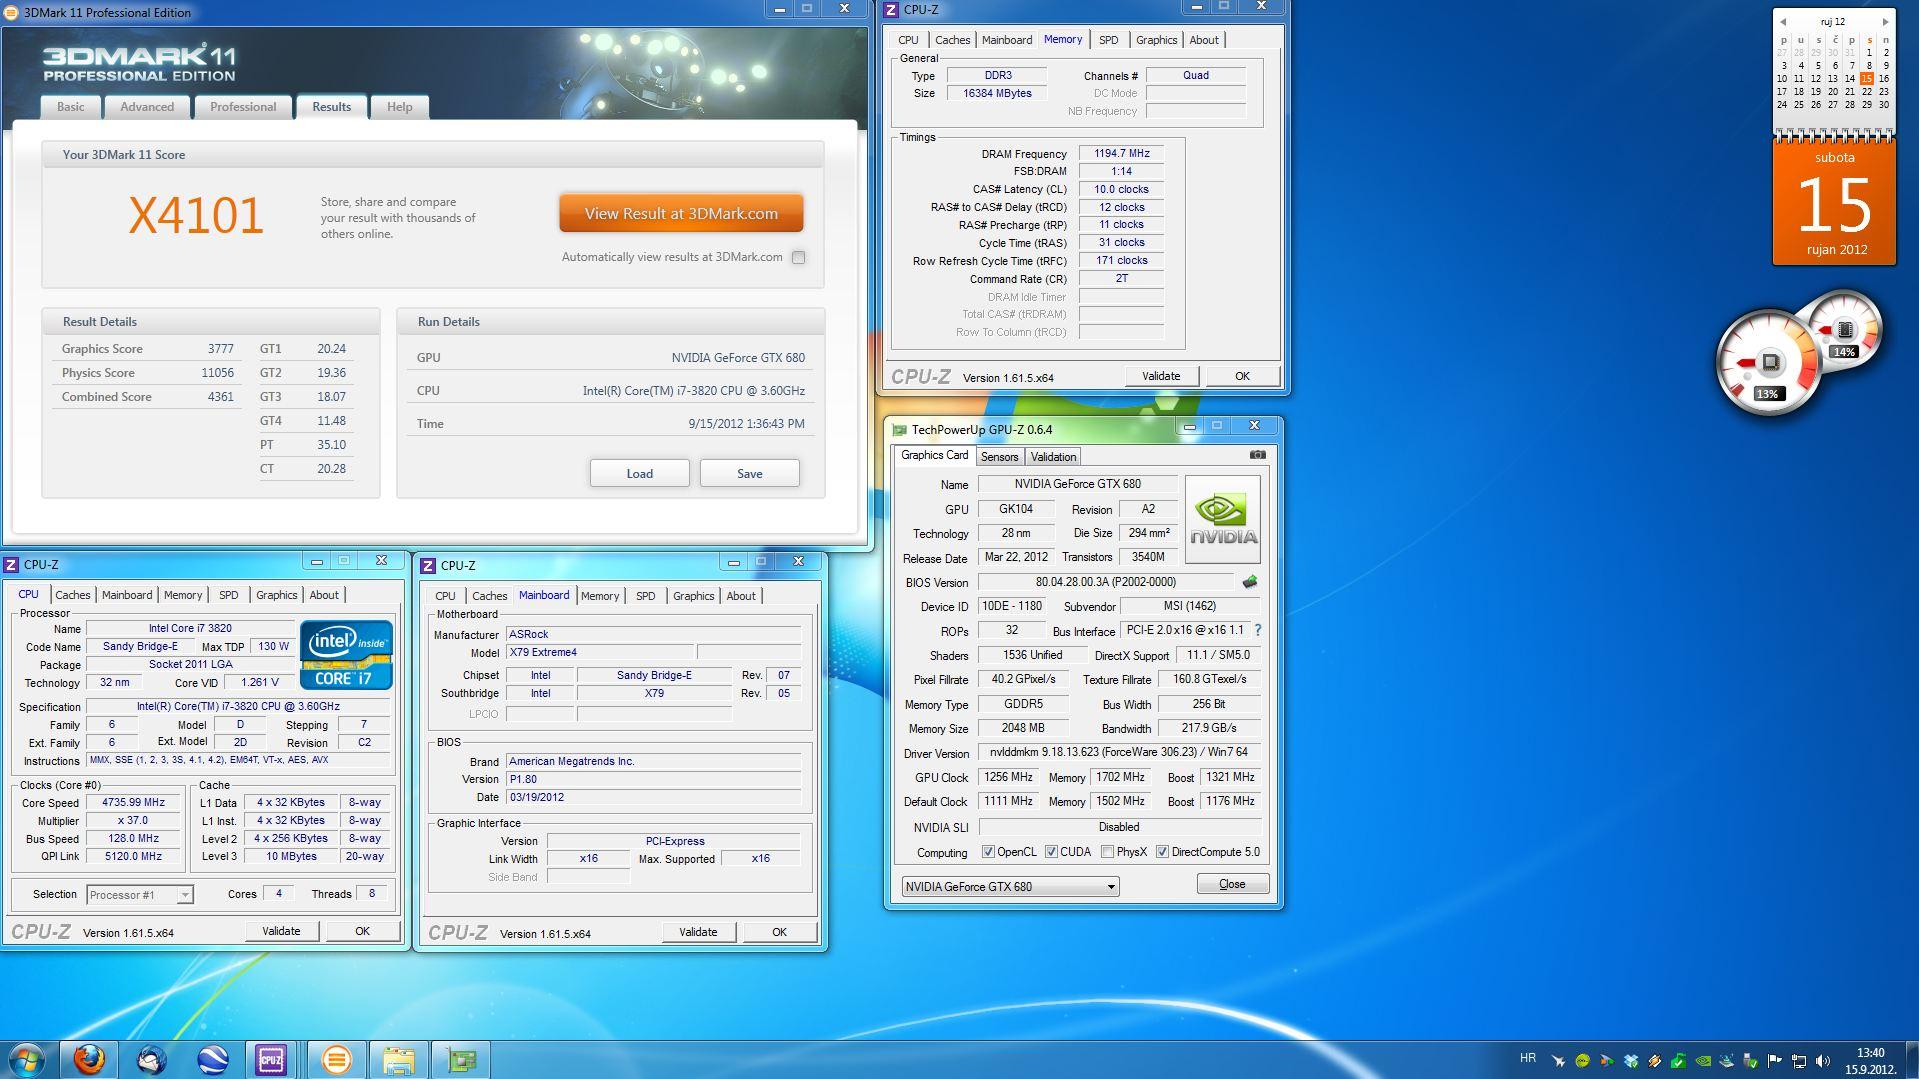Click the large 15 date on calendar gadget
Image resolution: width=1919 pixels, height=1079 pixels.
1834,205
